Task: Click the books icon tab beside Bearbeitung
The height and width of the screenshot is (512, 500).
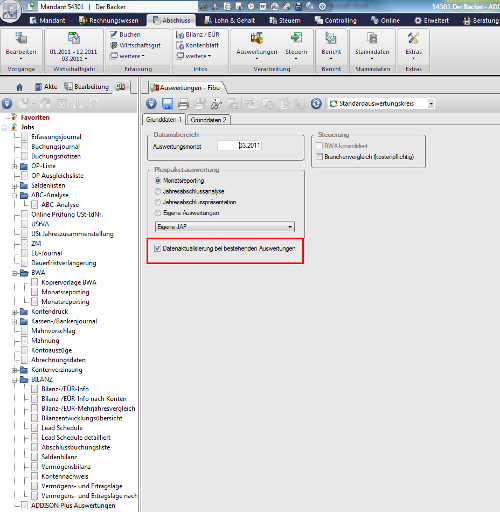Action: click(121, 87)
